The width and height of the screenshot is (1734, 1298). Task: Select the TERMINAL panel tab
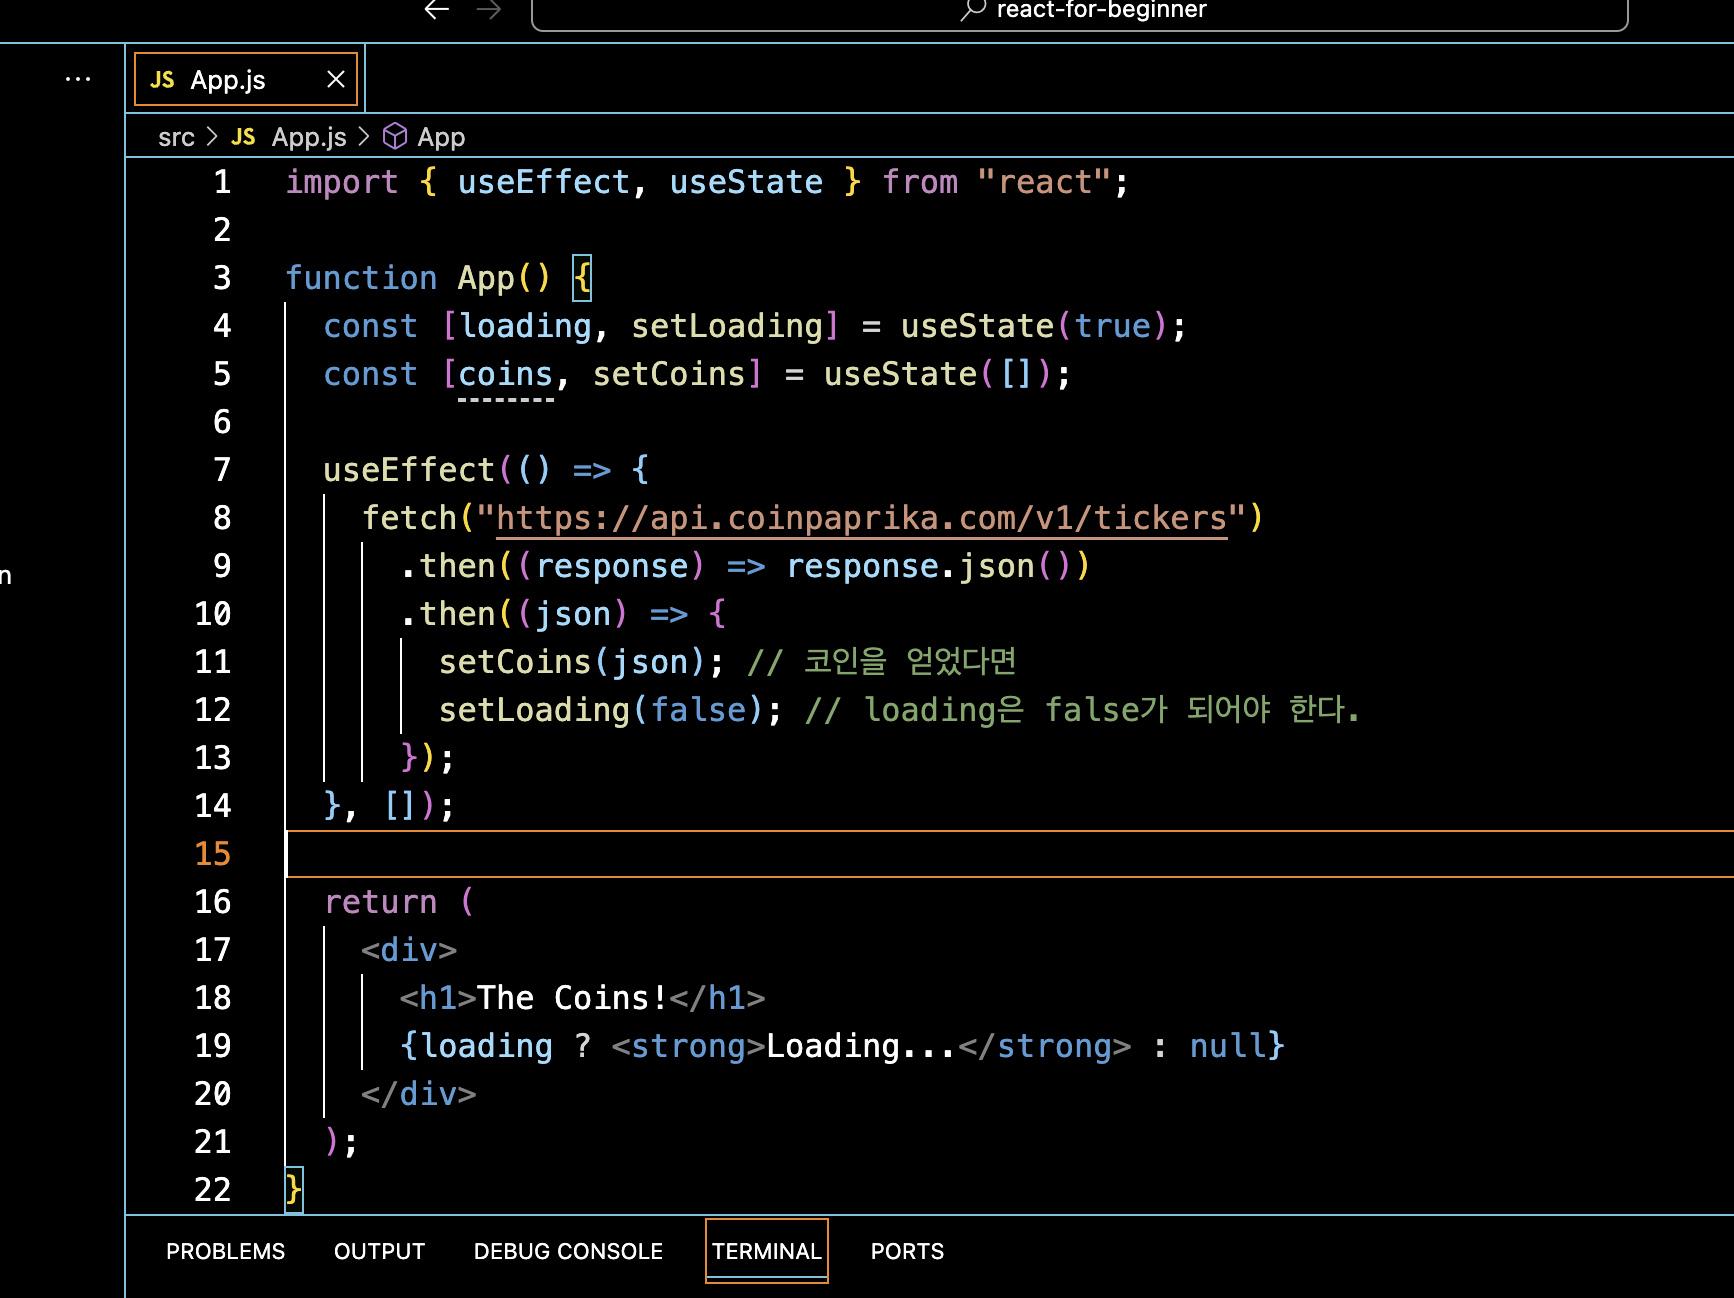click(x=767, y=1251)
